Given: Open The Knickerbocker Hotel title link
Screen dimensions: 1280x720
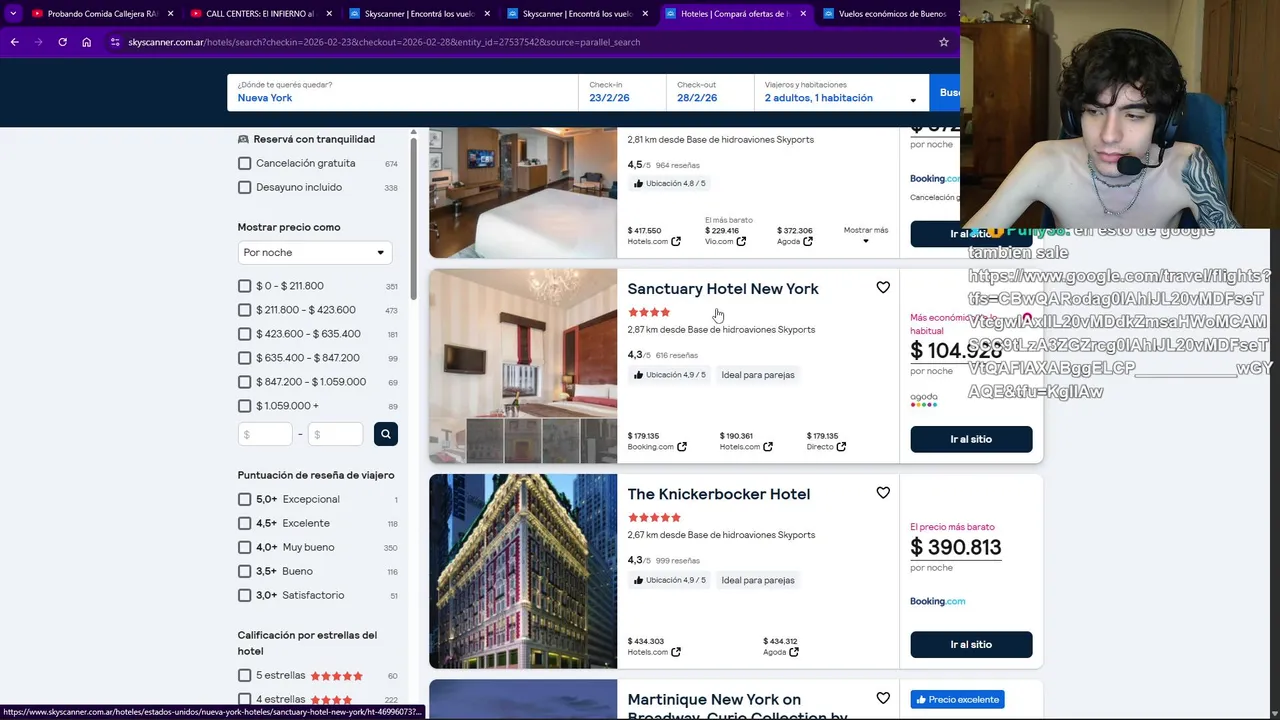Looking at the screenshot, I should point(719,494).
